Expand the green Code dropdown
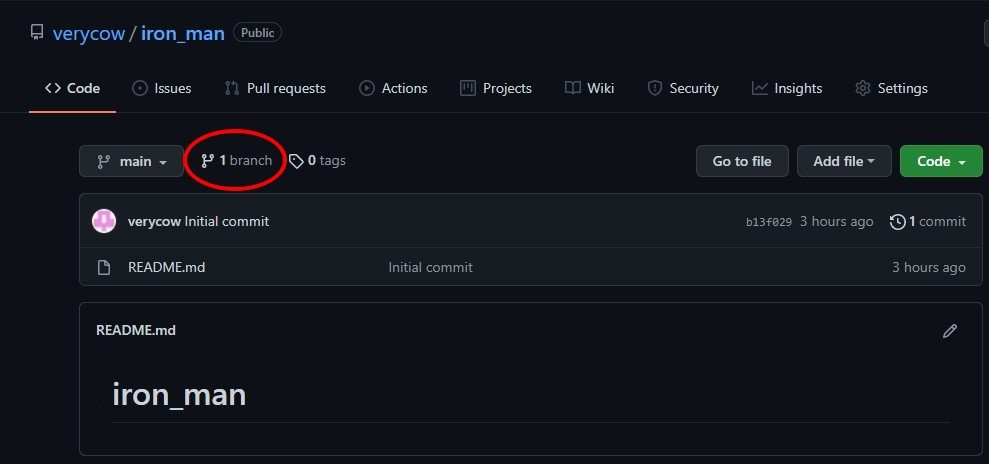Image resolution: width=989 pixels, height=464 pixels. coord(941,161)
